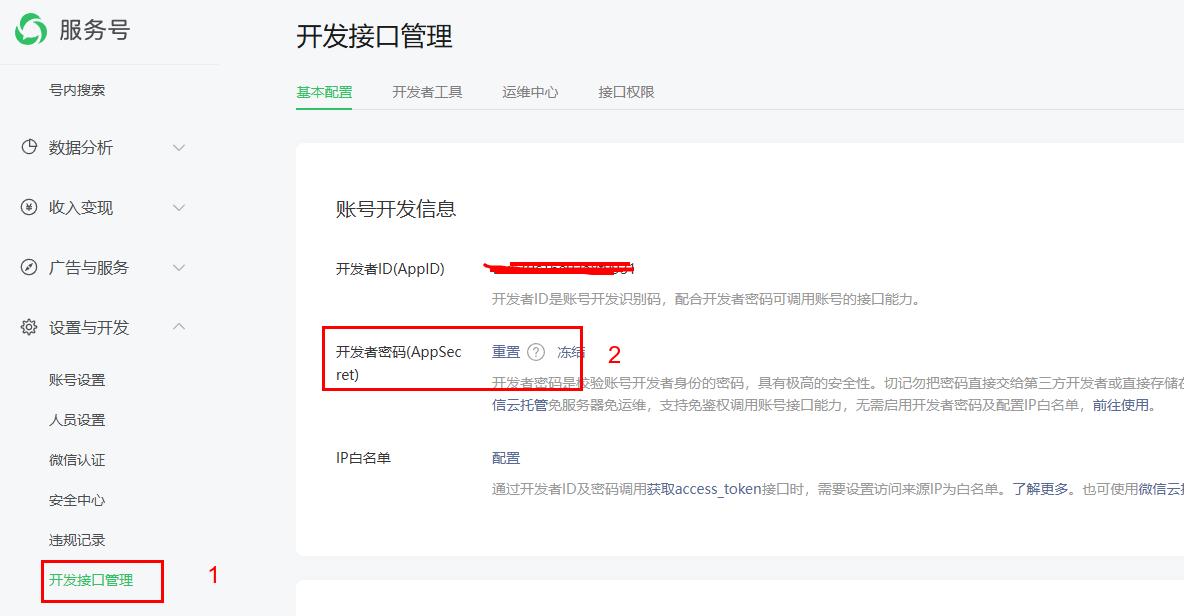Viewport: 1184px width, 616px height.
Task: Open 账号设置 in the sidebar
Action: [x=77, y=380]
